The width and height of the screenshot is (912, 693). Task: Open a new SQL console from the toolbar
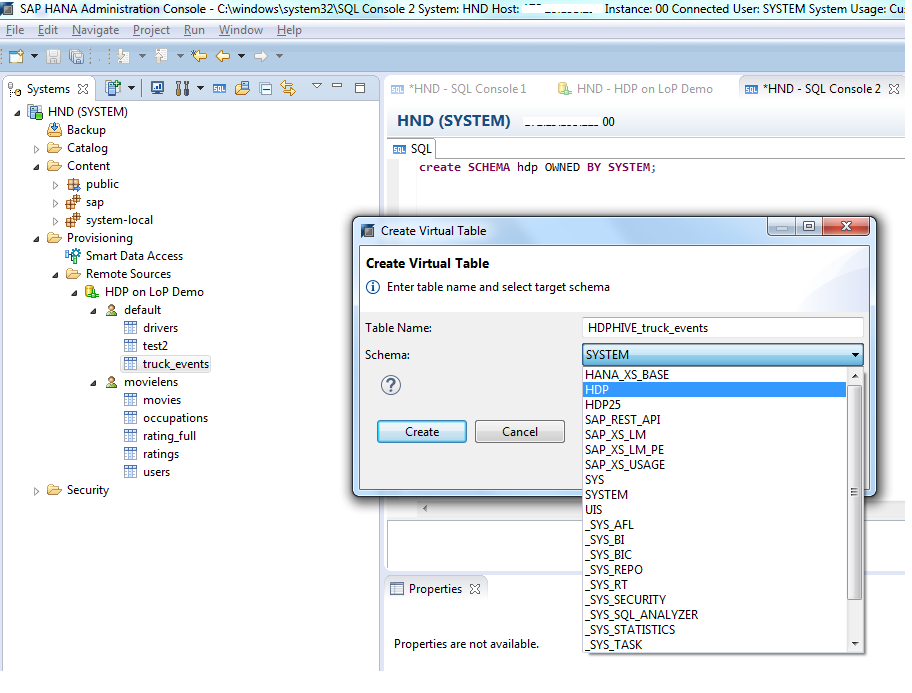pos(220,88)
